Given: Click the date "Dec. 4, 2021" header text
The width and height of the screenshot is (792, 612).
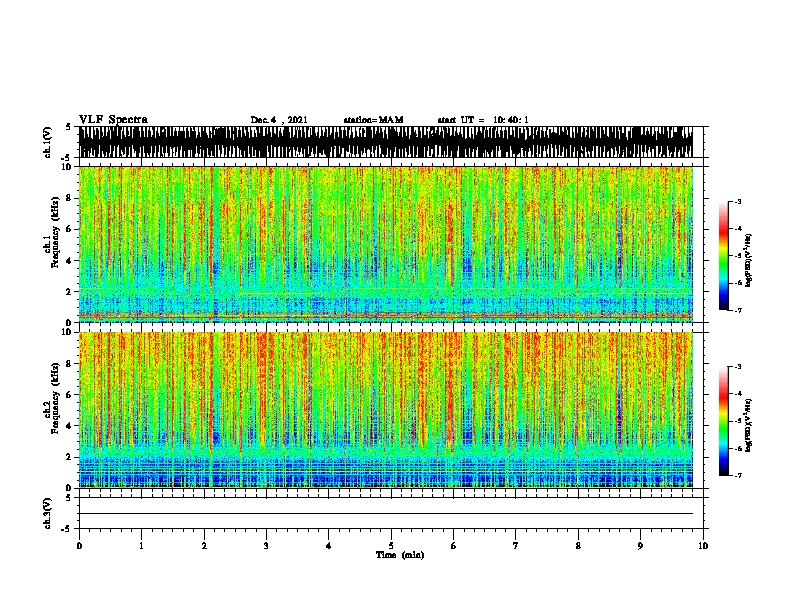Looking at the screenshot, I should [x=279, y=120].
